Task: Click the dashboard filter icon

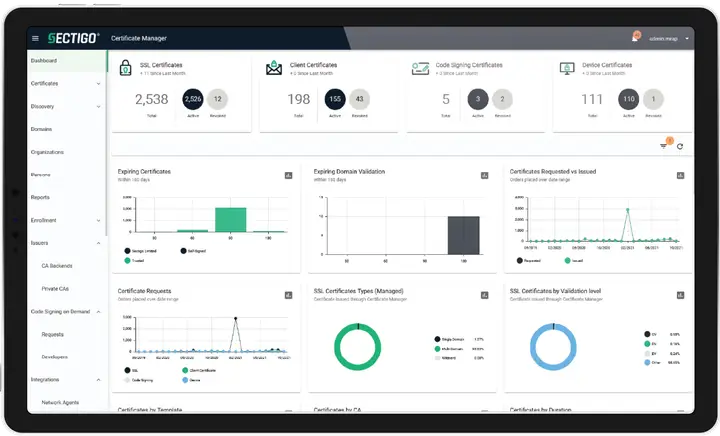Action: 663,146
